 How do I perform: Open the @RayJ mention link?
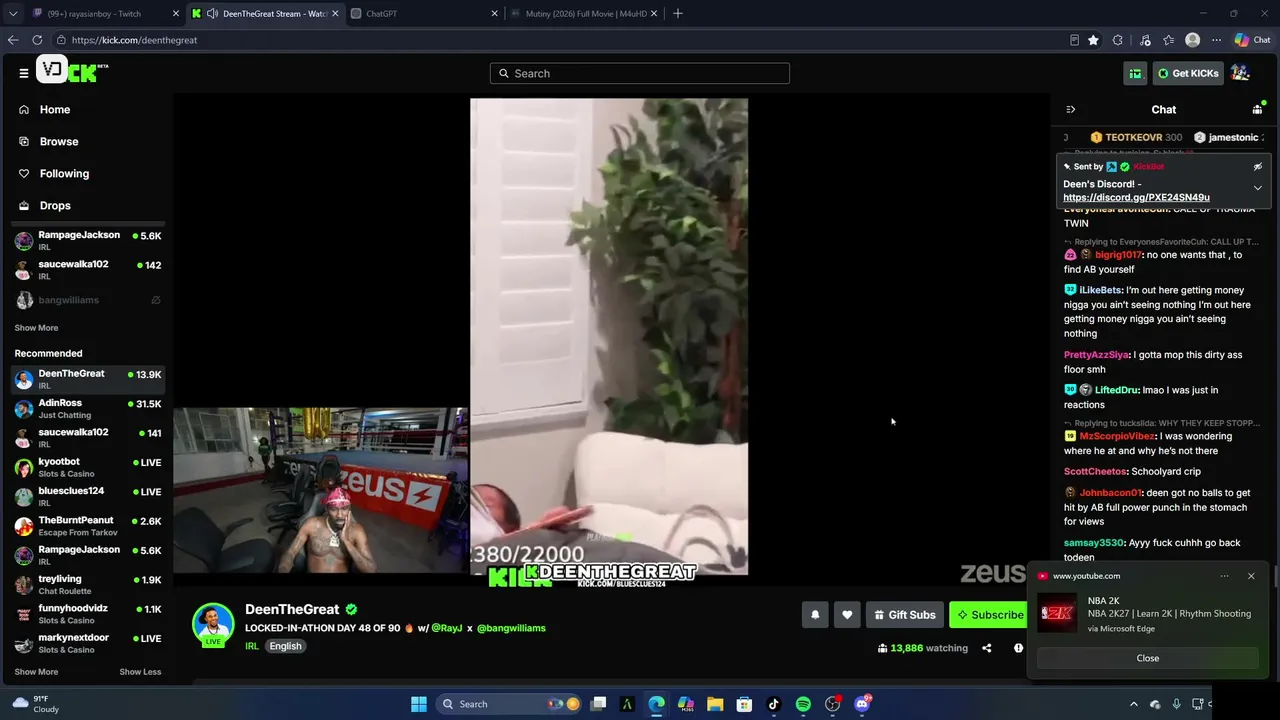[x=447, y=628]
